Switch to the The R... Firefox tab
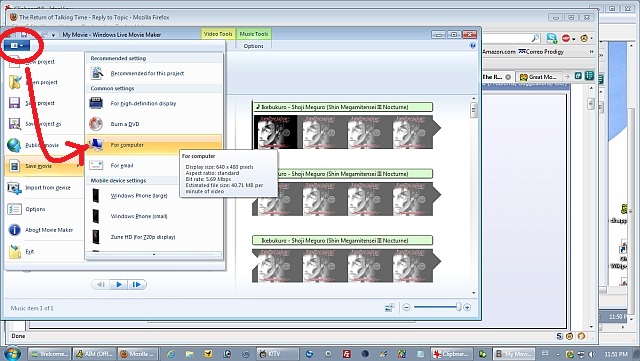Screen dimensions: 640x361 point(497,77)
